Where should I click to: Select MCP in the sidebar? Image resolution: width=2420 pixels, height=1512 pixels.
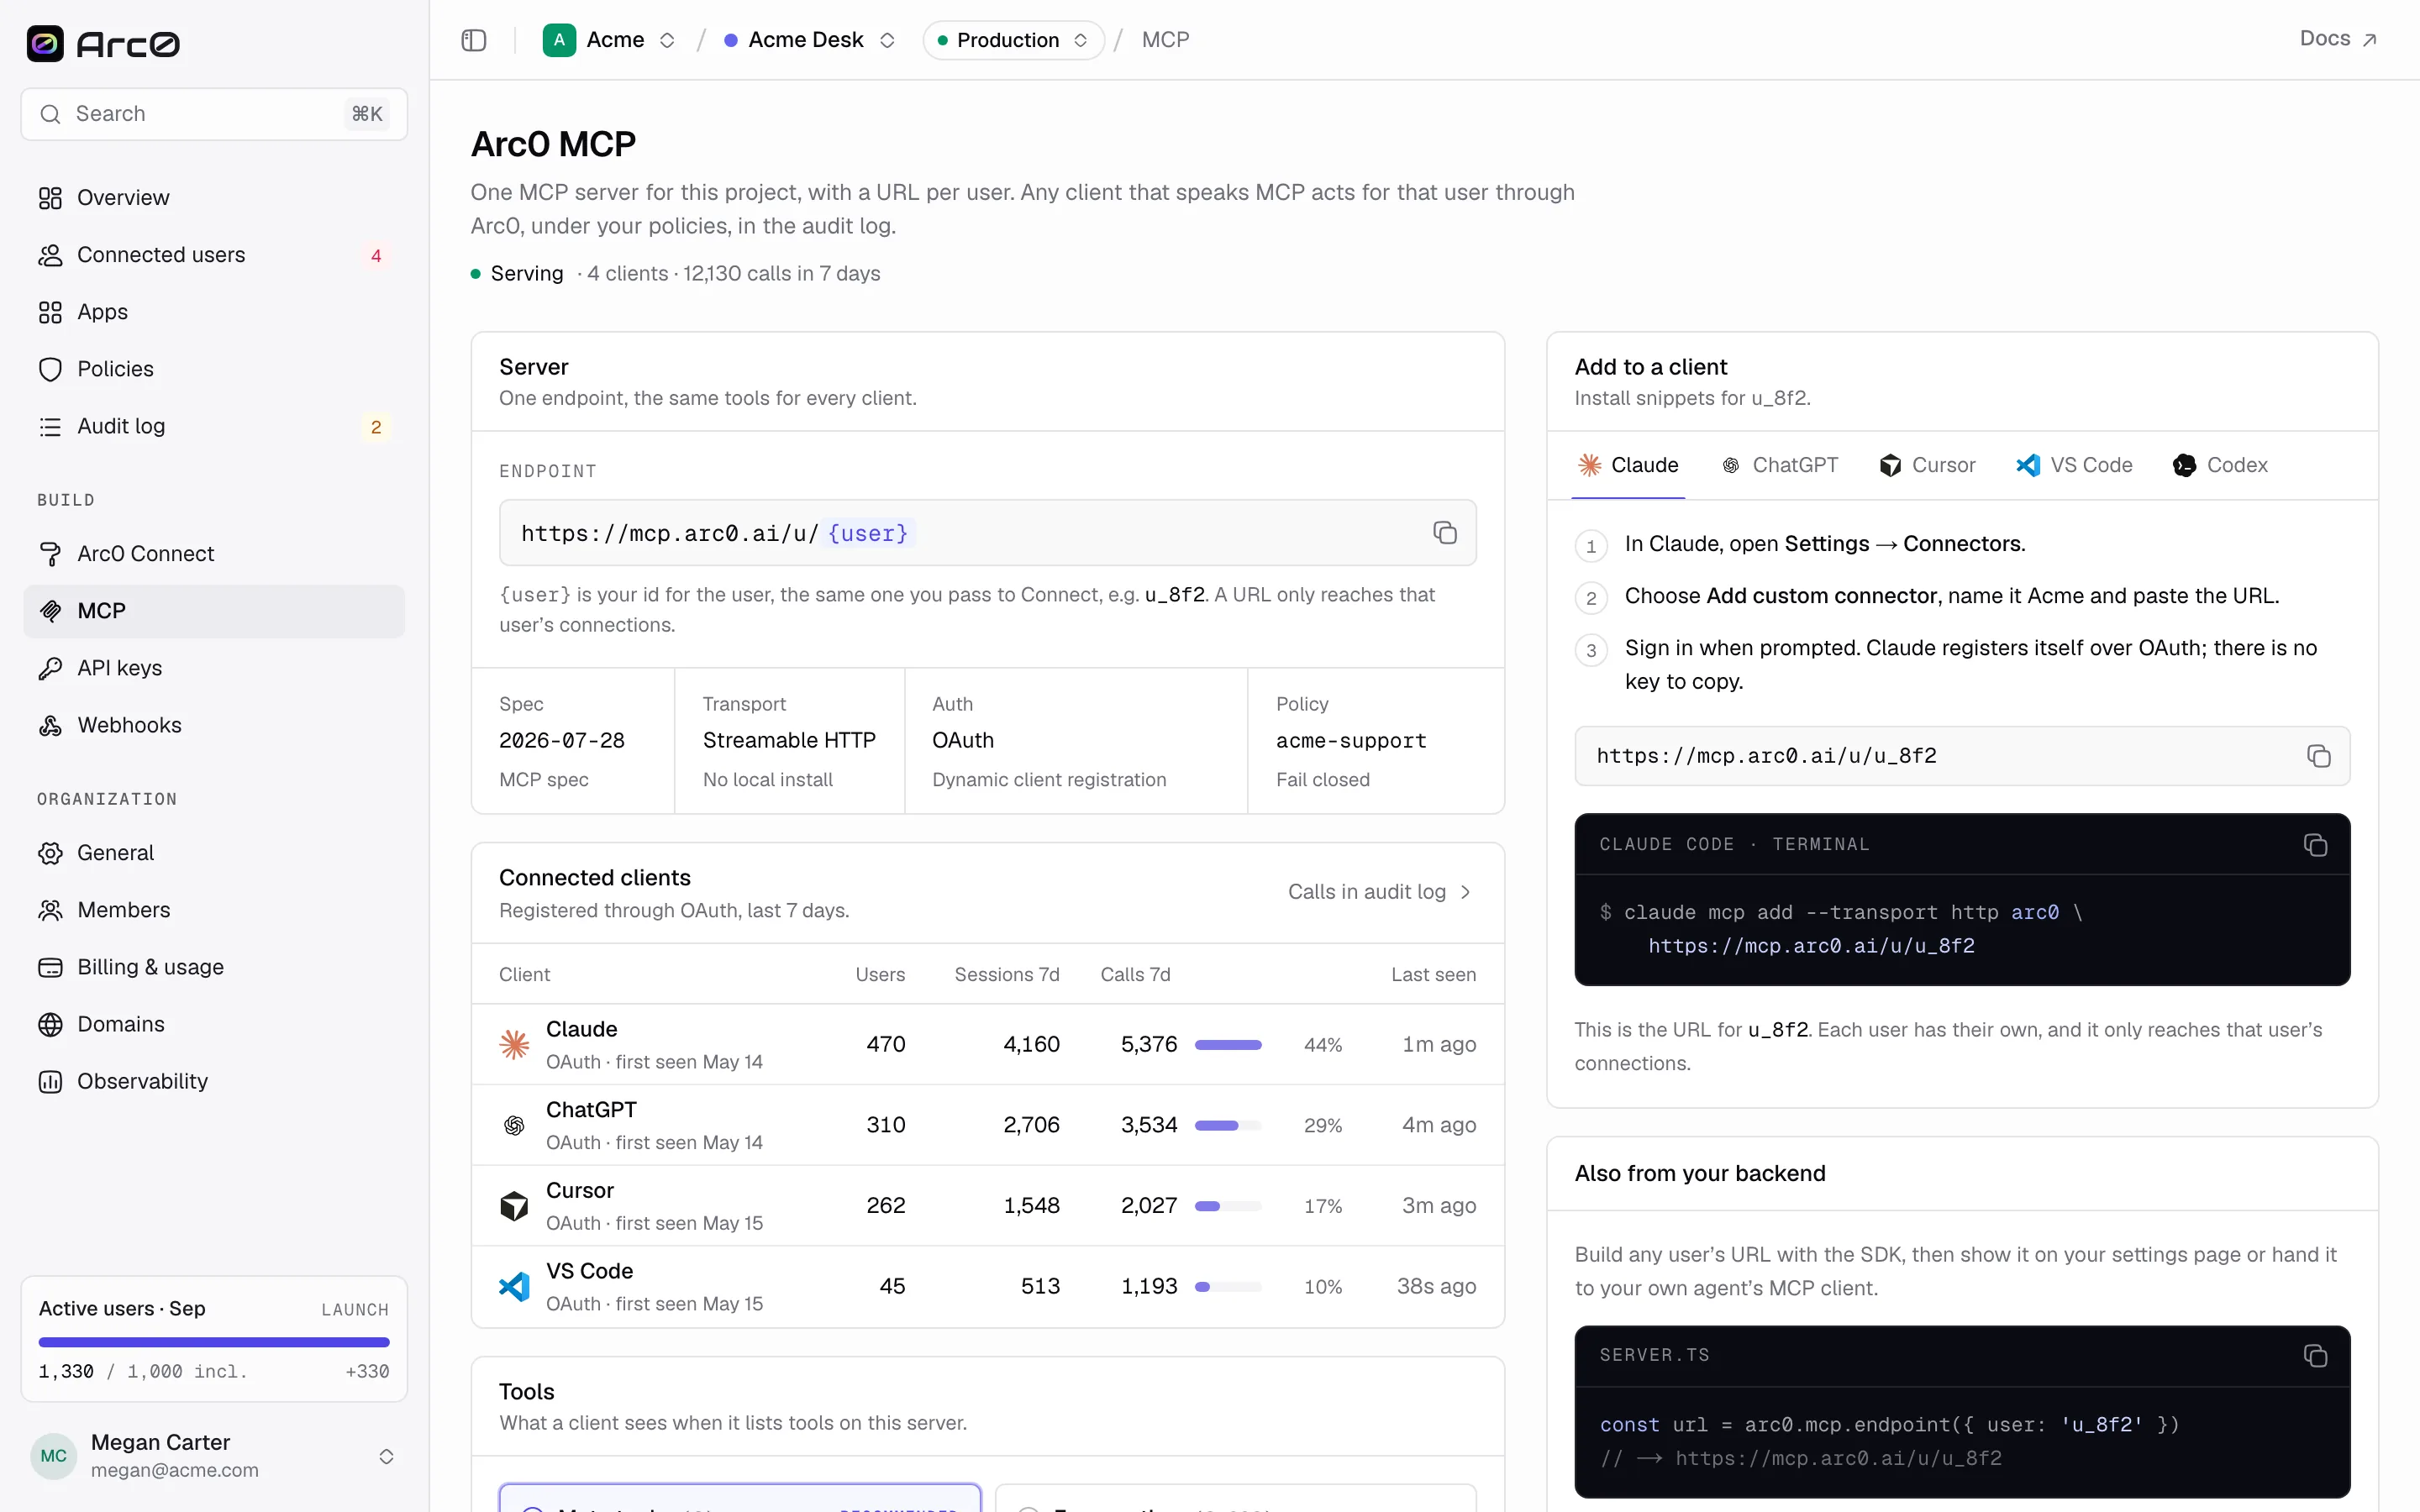tap(214, 611)
